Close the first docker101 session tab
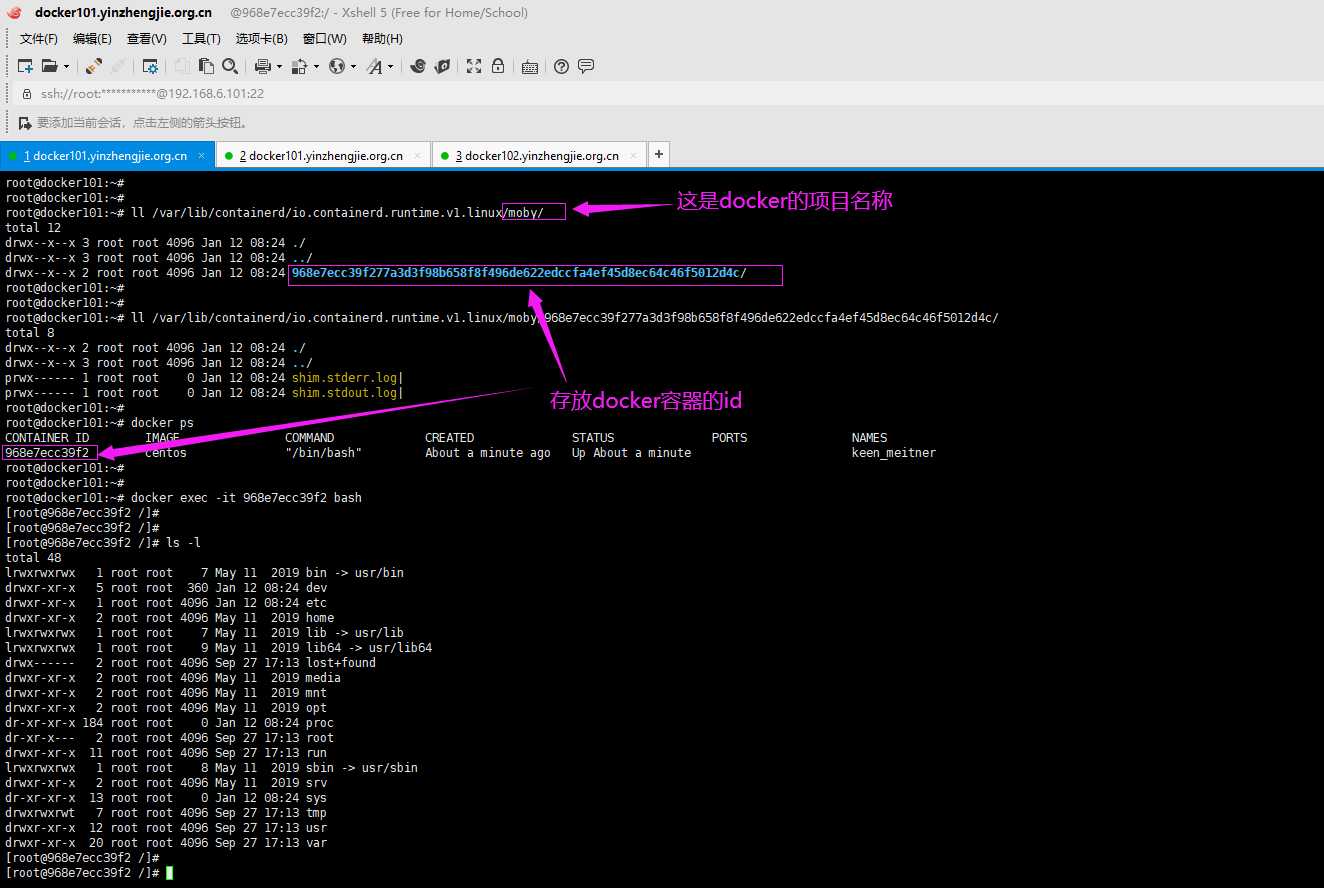The height and width of the screenshot is (888, 1324). (202, 156)
